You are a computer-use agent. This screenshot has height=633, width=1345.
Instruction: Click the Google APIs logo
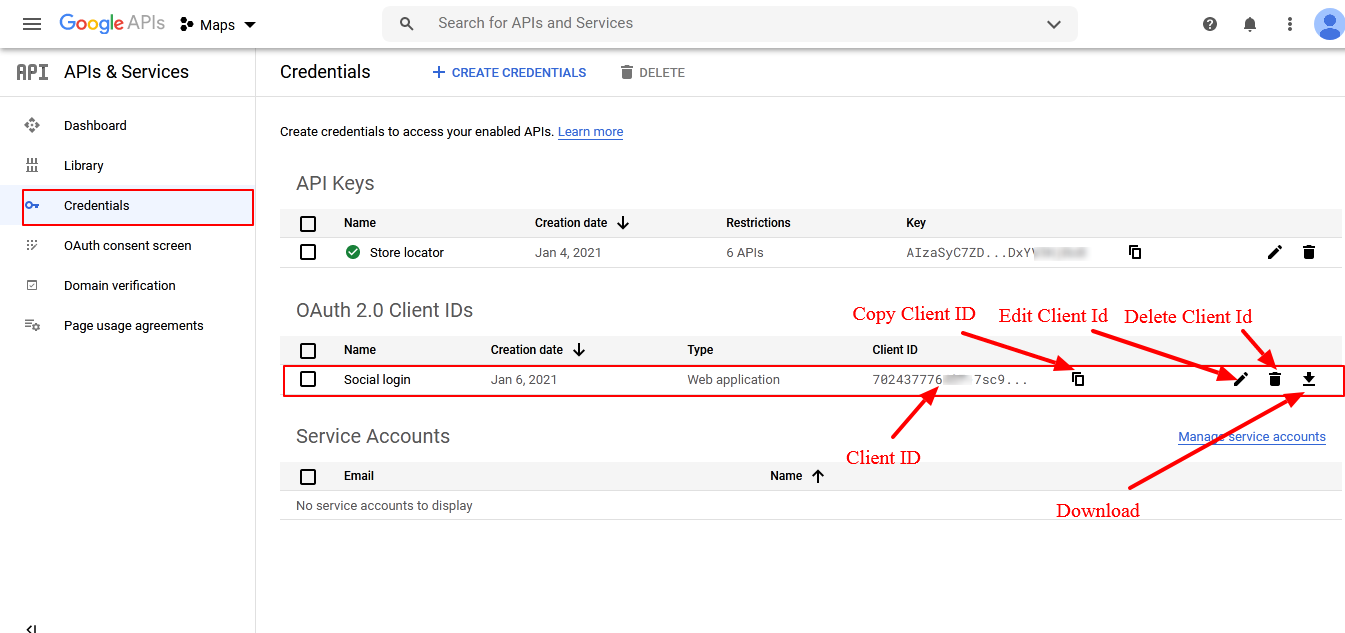pos(112,24)
